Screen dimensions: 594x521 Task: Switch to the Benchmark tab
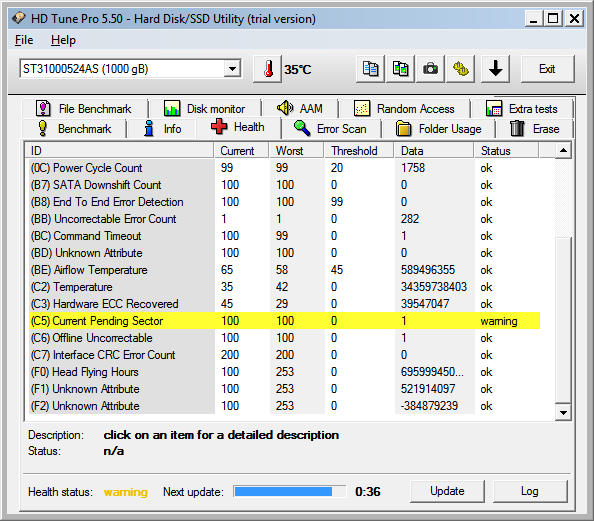(74, 129)
